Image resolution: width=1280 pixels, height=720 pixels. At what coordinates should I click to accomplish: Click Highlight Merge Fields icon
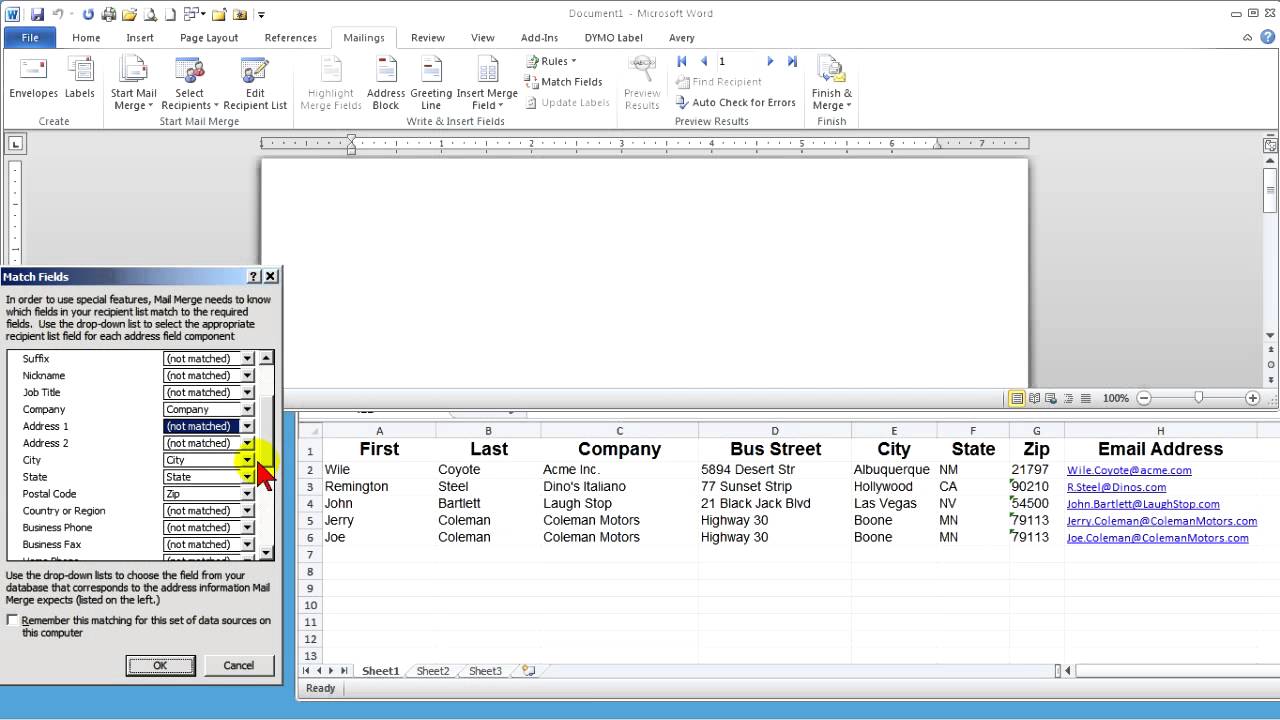331,82
